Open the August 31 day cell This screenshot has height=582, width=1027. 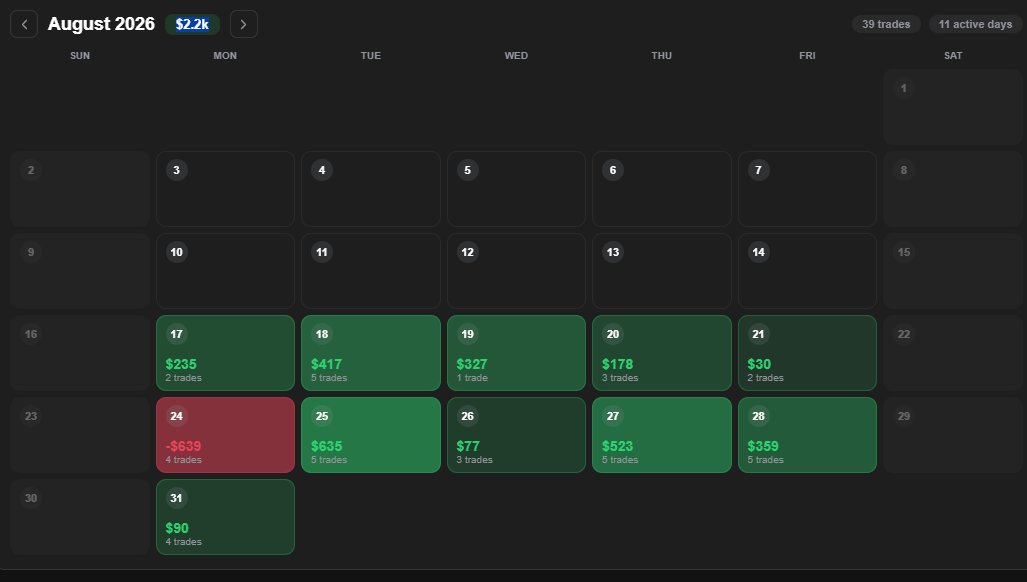click(225, 517)
